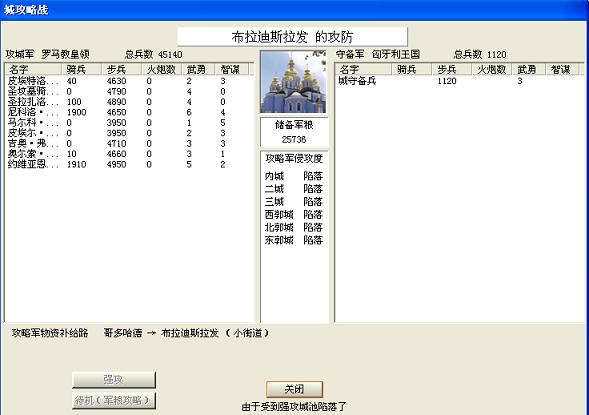Screen dimensions: 589x415
Task: Click defender list 步兵 column header
Action: [452, 69]
